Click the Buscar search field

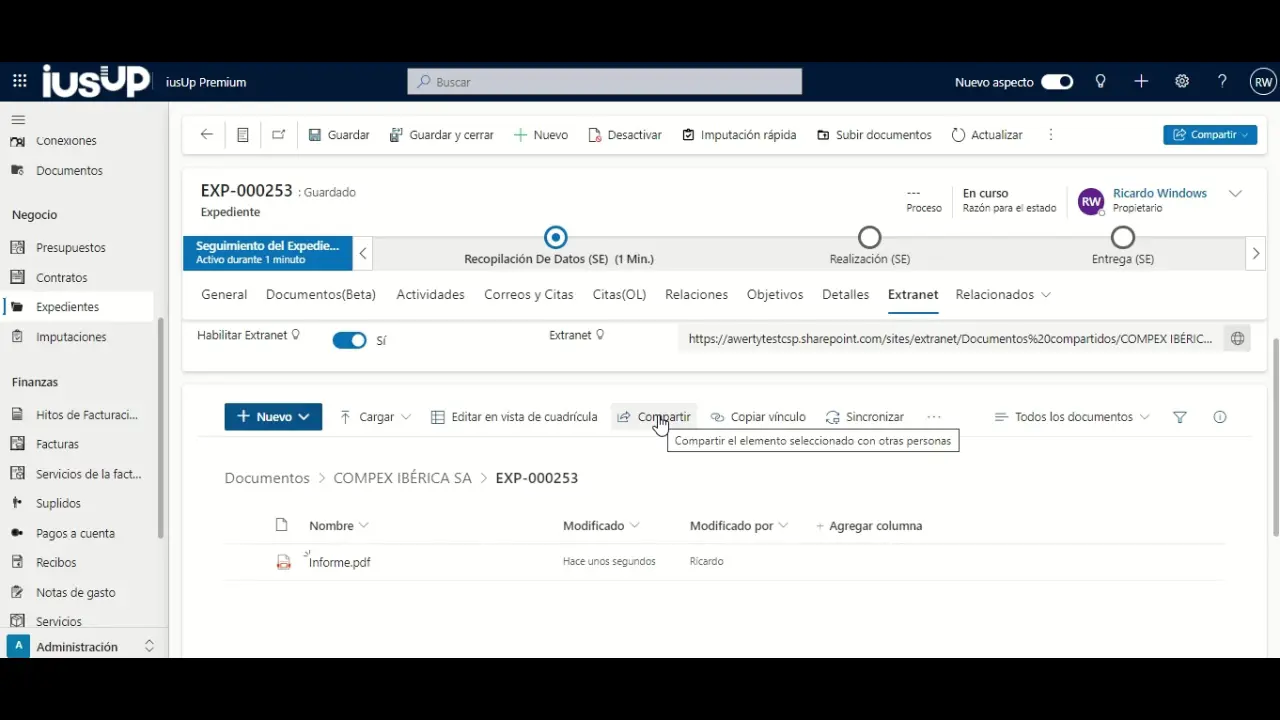604,82
